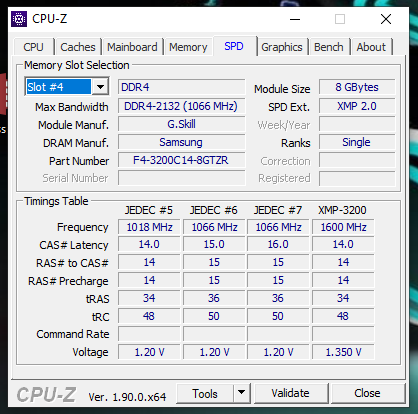This screenshot has height=414, width=418.
Task: Click the Close button
Action: (x=367, y=393)
